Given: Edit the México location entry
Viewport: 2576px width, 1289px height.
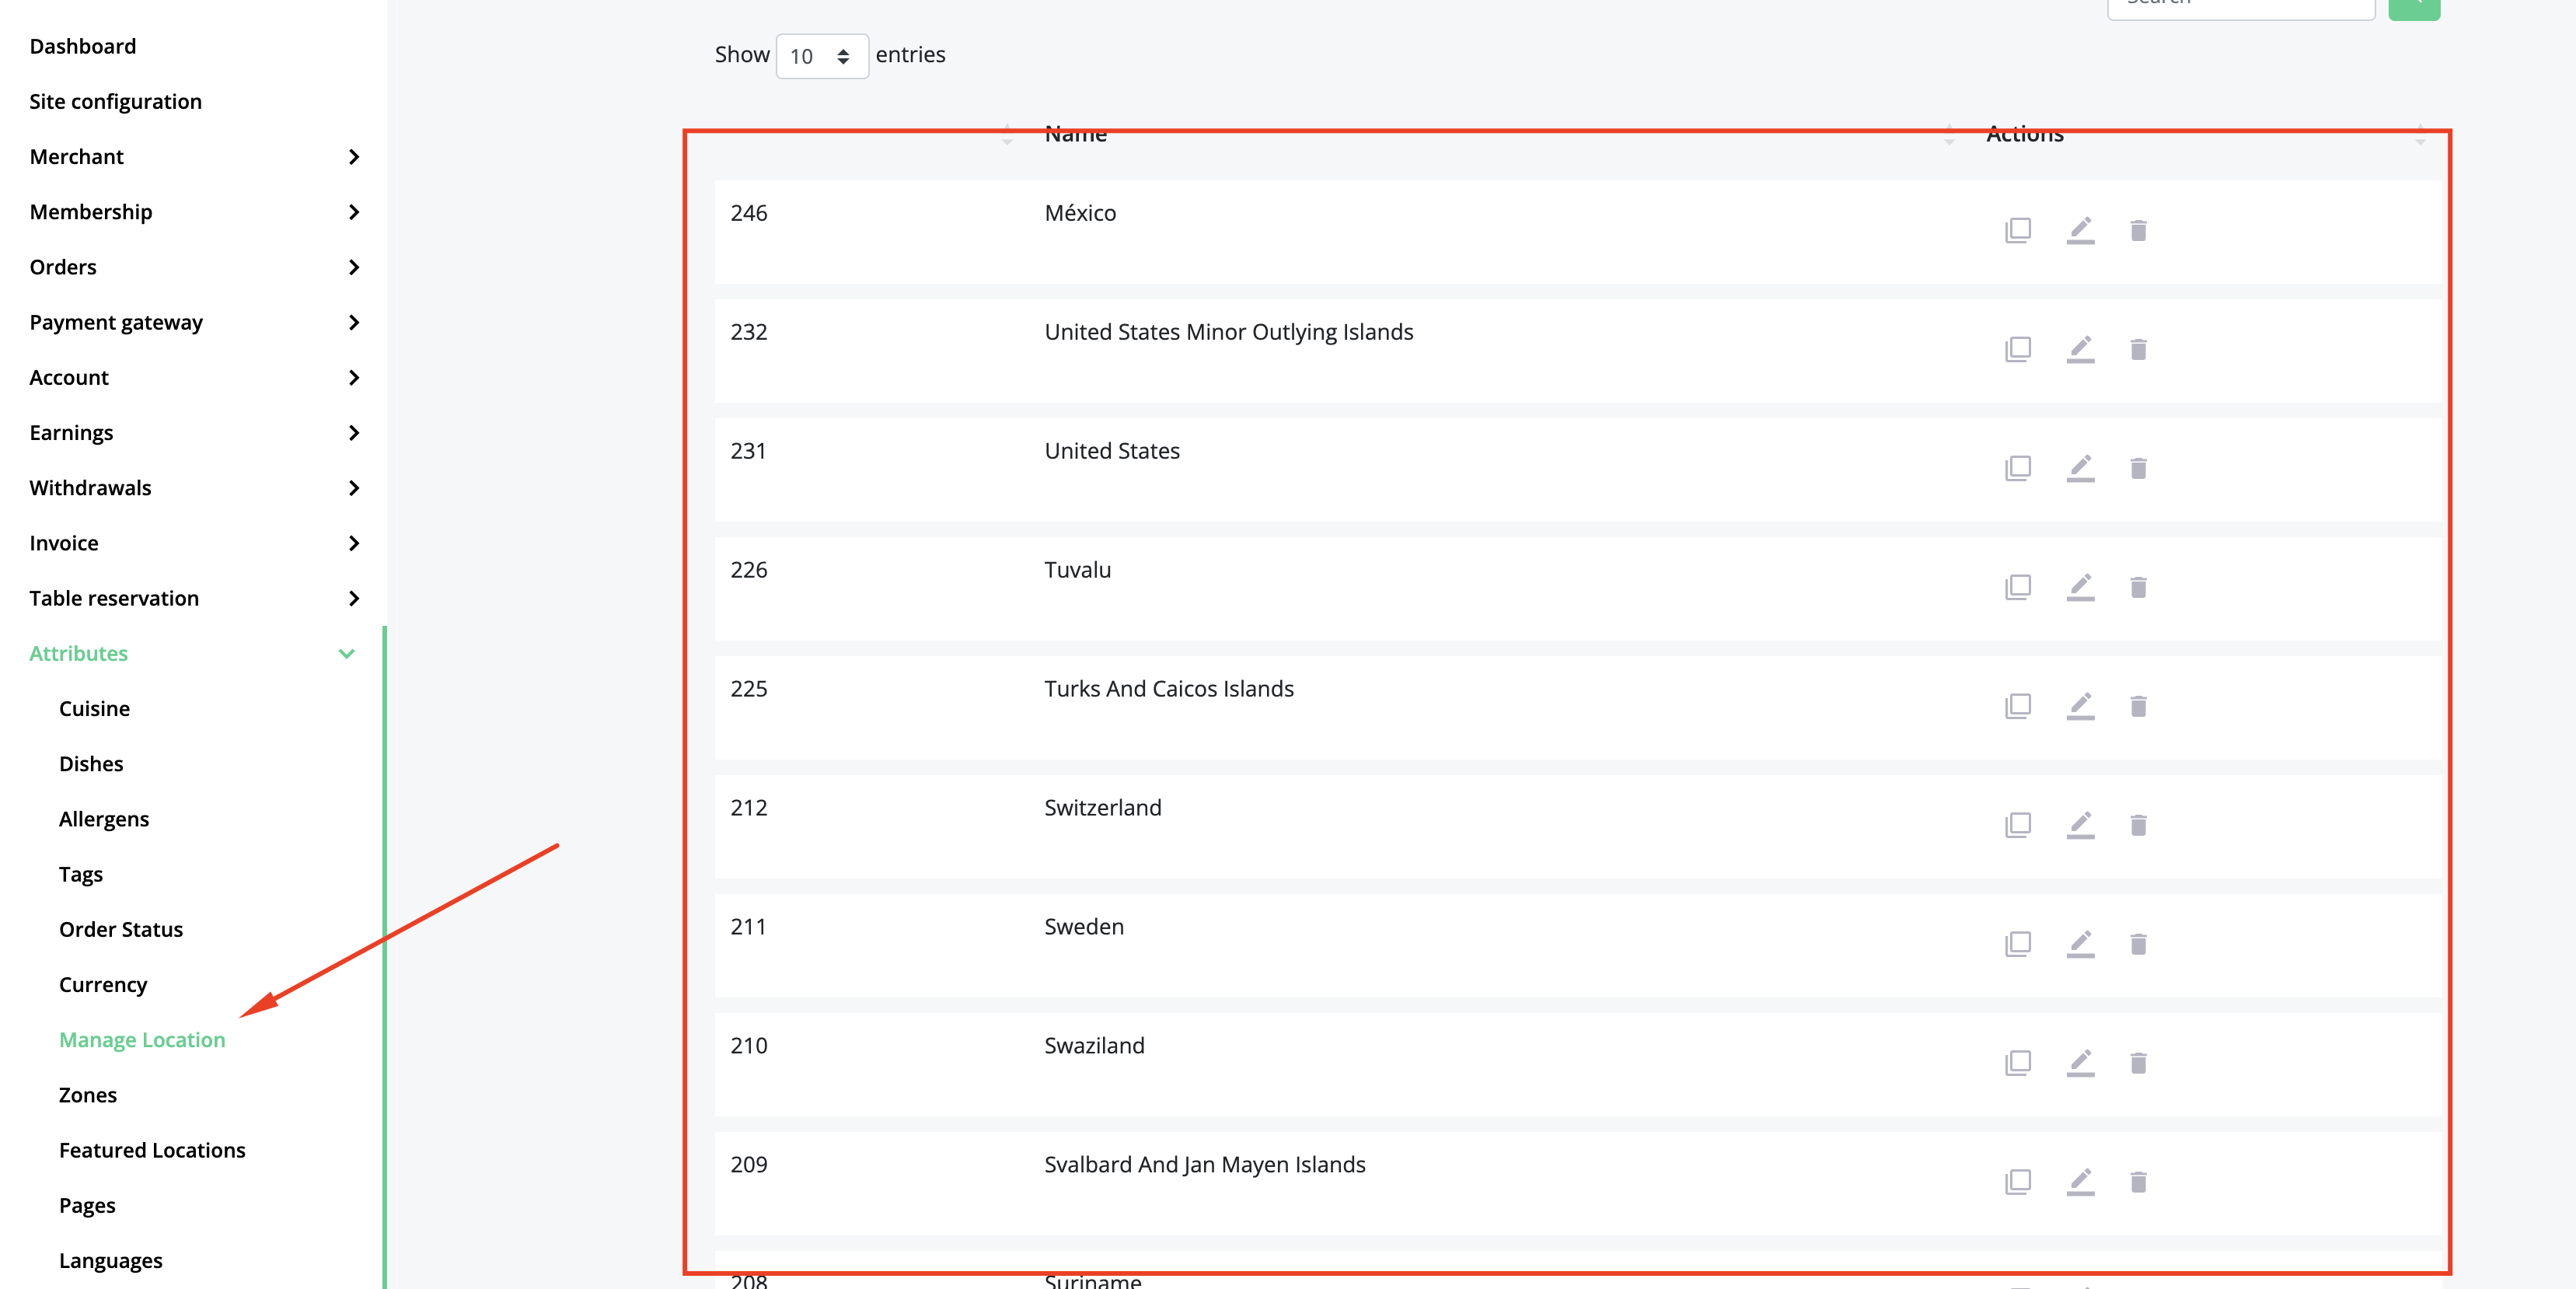Looking at the screenshot, I should click(2080, 231).
